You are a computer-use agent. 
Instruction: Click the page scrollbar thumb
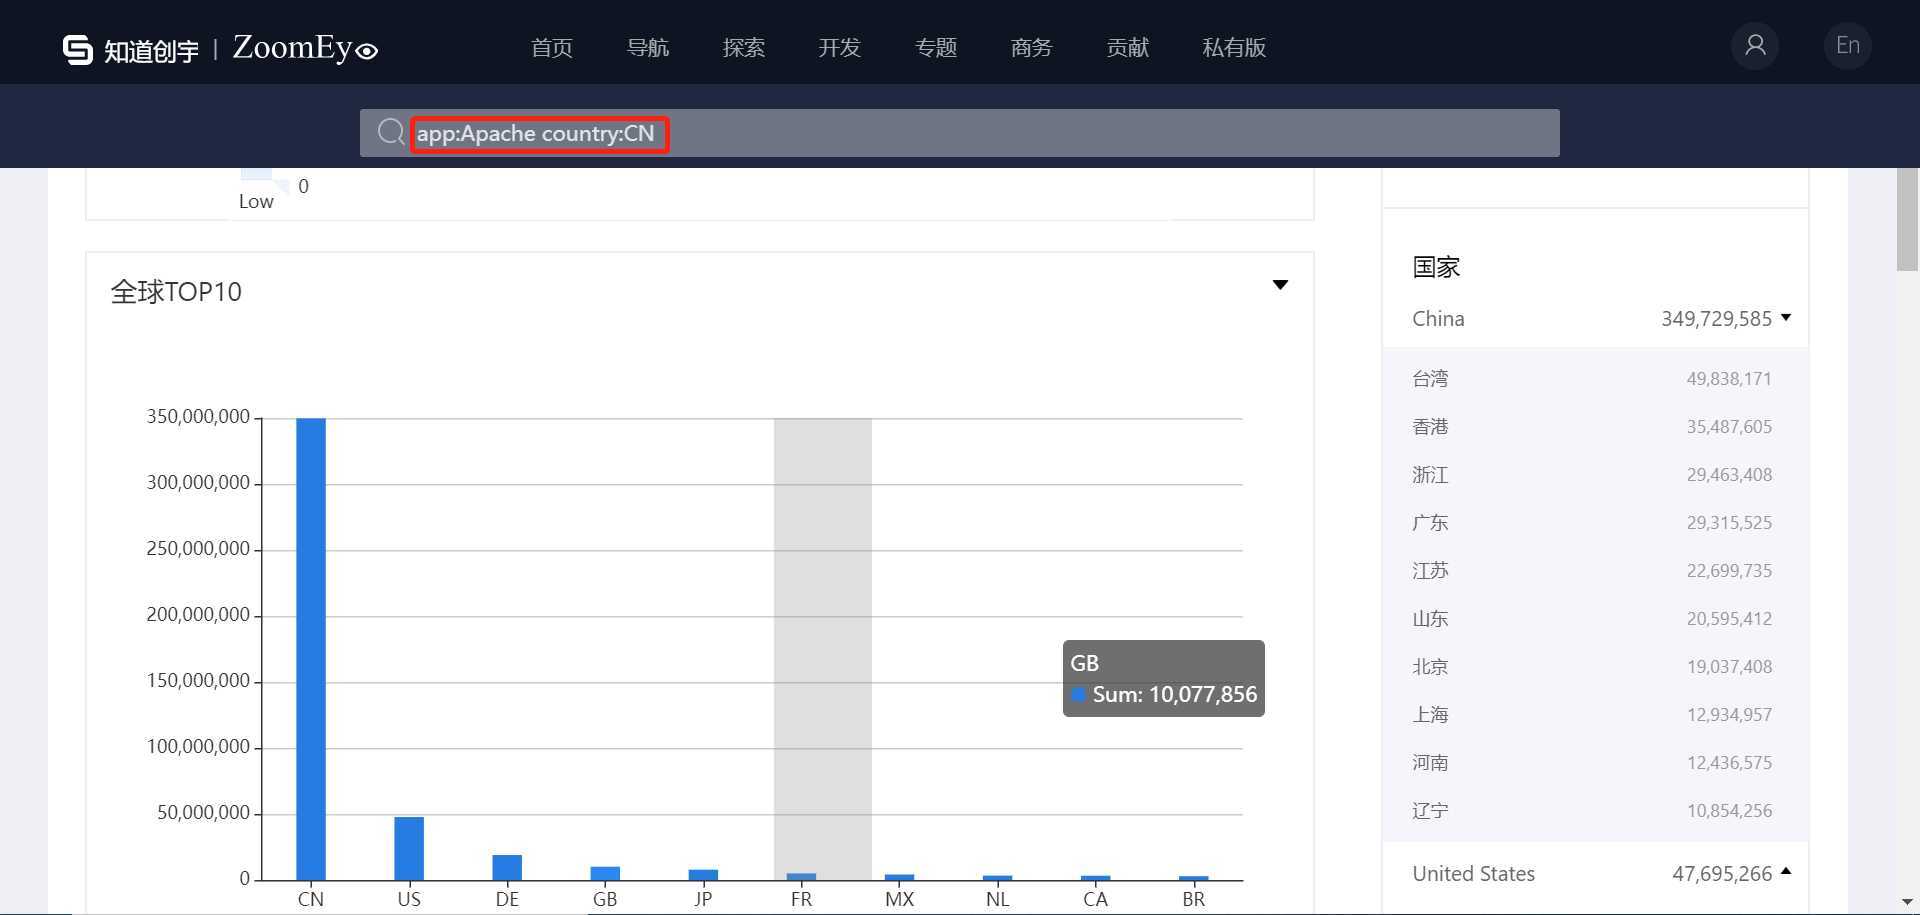click(x=1907, y=220)
